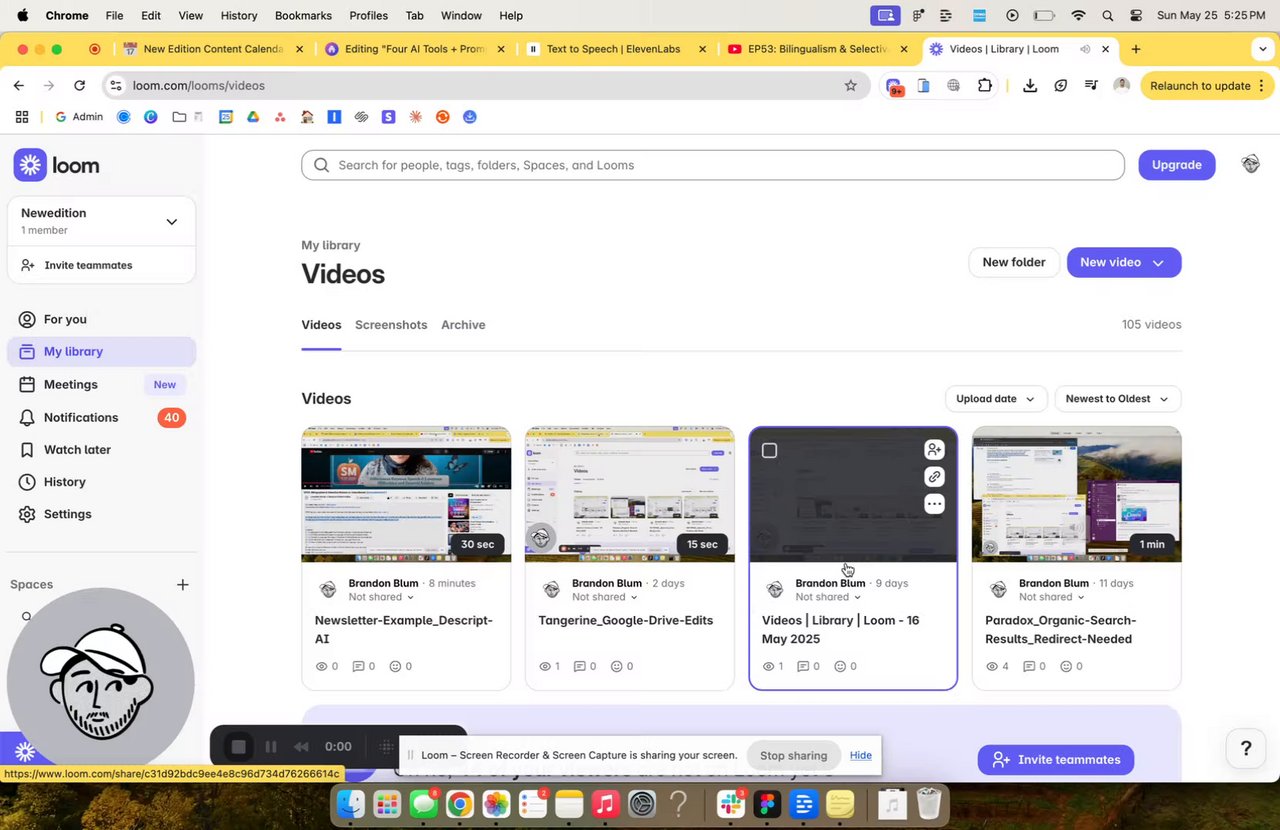This screenshot has width=1280, height=830.
Task: Open the profile avatar in Loom header
Action: tap(1250, 165)
